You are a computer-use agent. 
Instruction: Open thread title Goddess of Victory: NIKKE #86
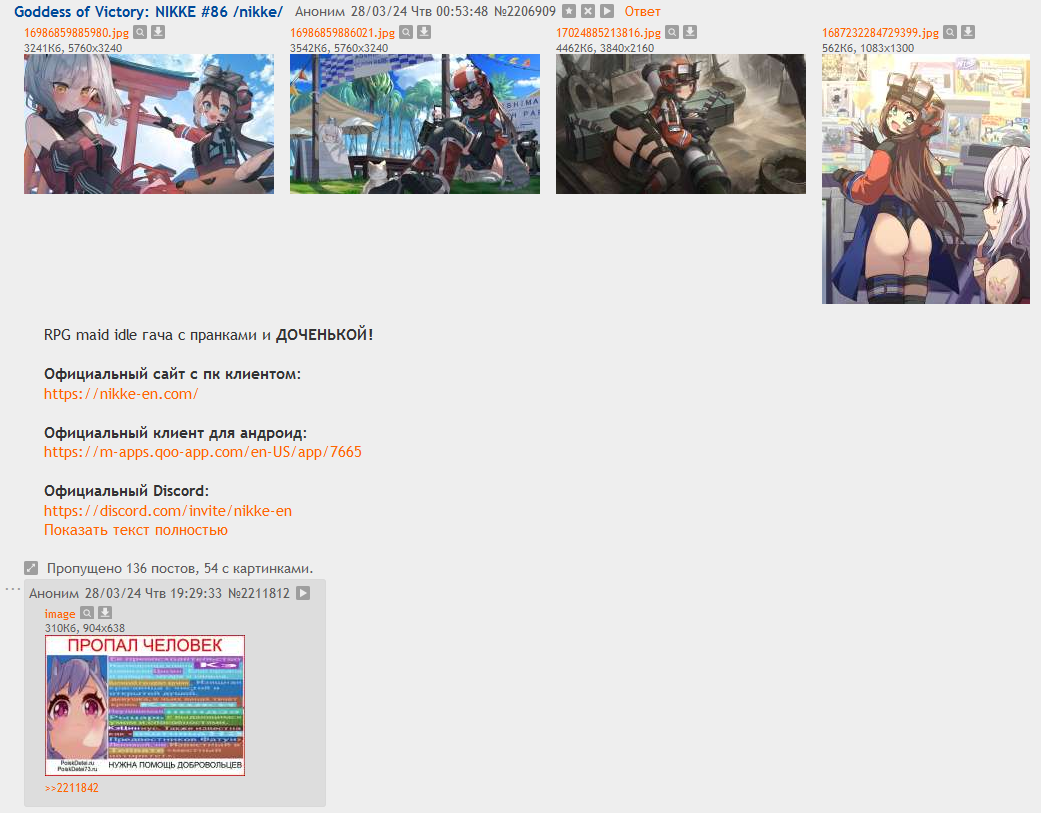[x=148, y=11]
